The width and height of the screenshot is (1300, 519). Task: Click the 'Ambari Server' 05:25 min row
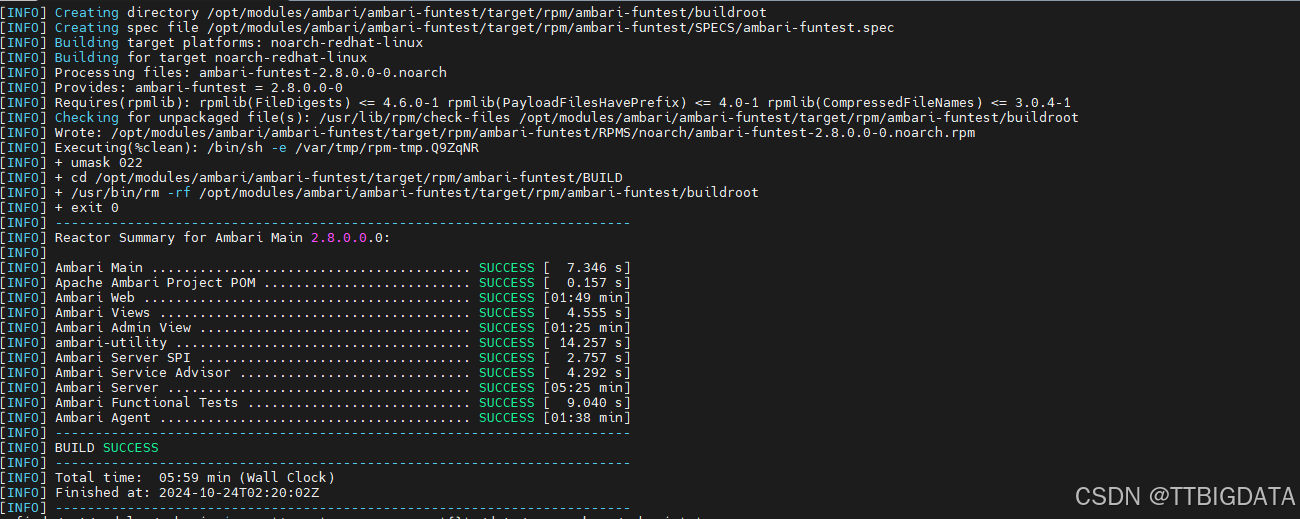pos(315,388)
